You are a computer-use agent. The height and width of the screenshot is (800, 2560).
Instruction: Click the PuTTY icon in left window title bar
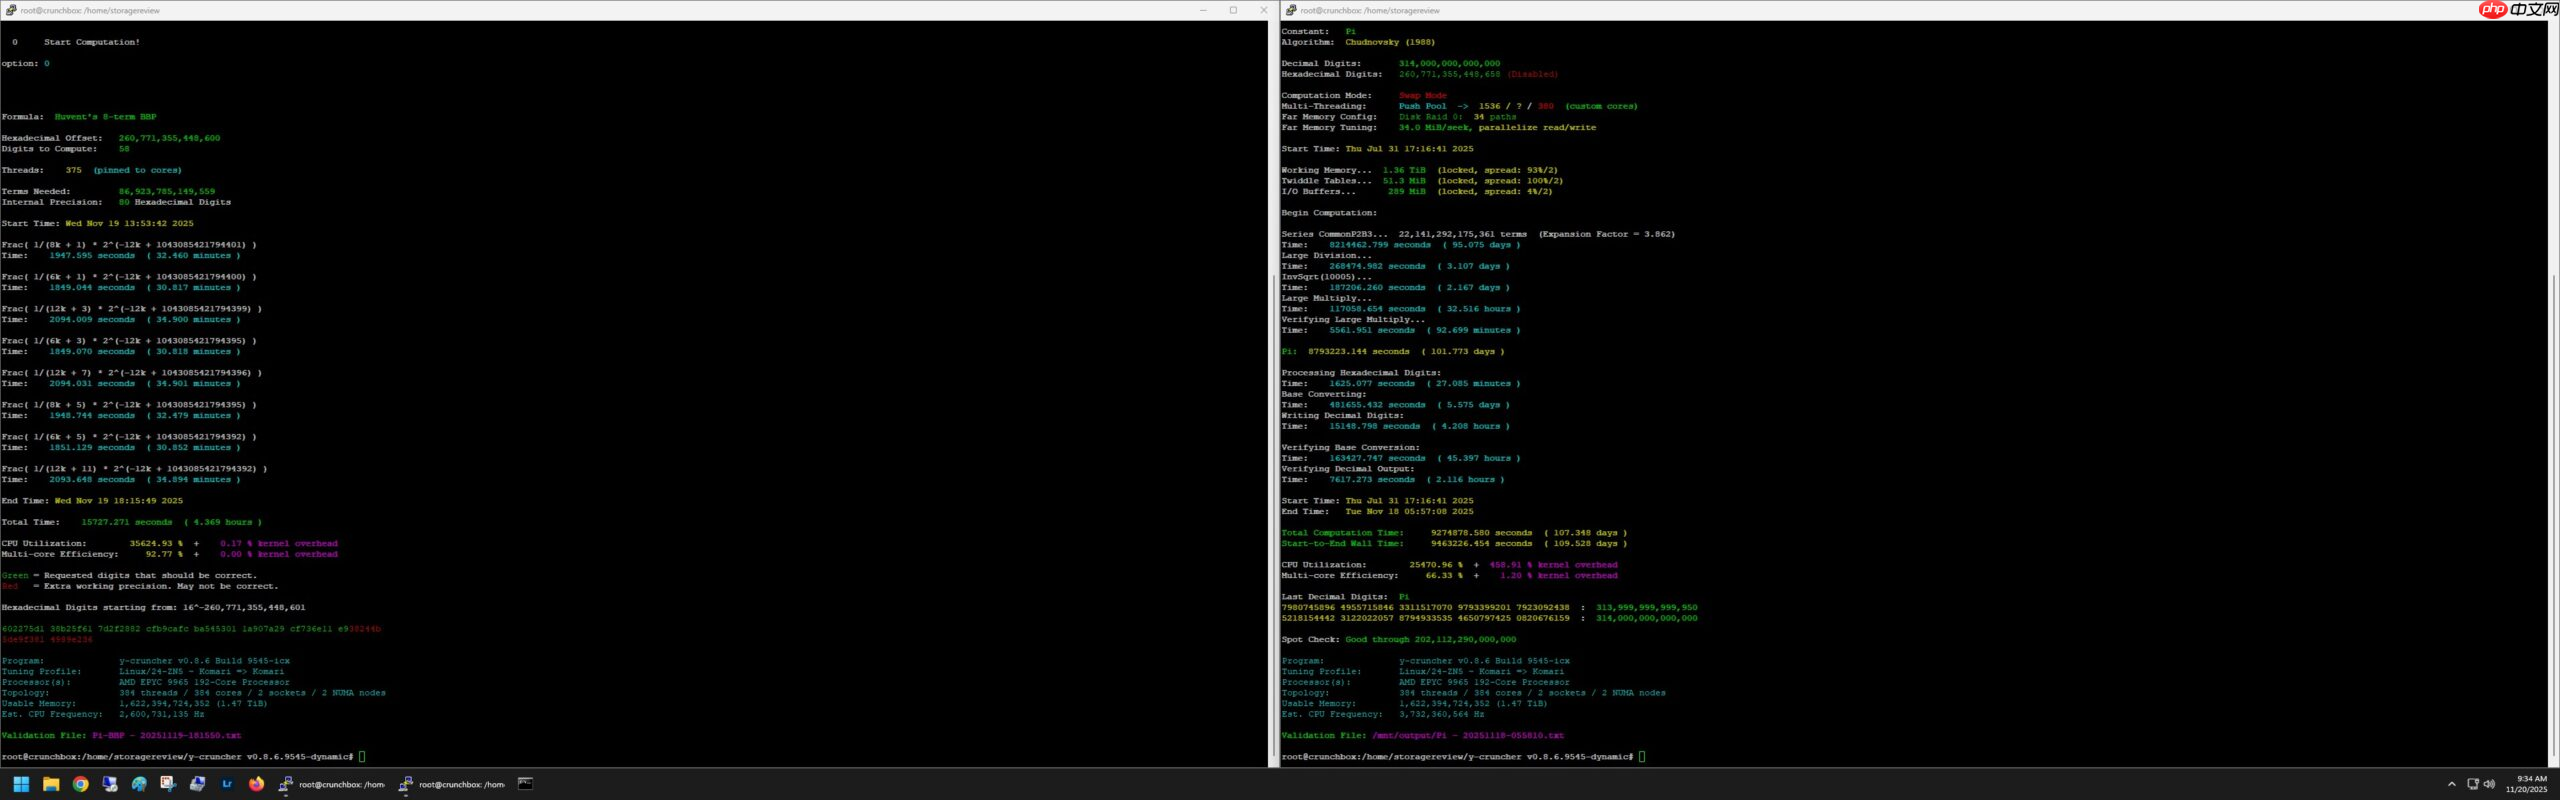point(11,10)
